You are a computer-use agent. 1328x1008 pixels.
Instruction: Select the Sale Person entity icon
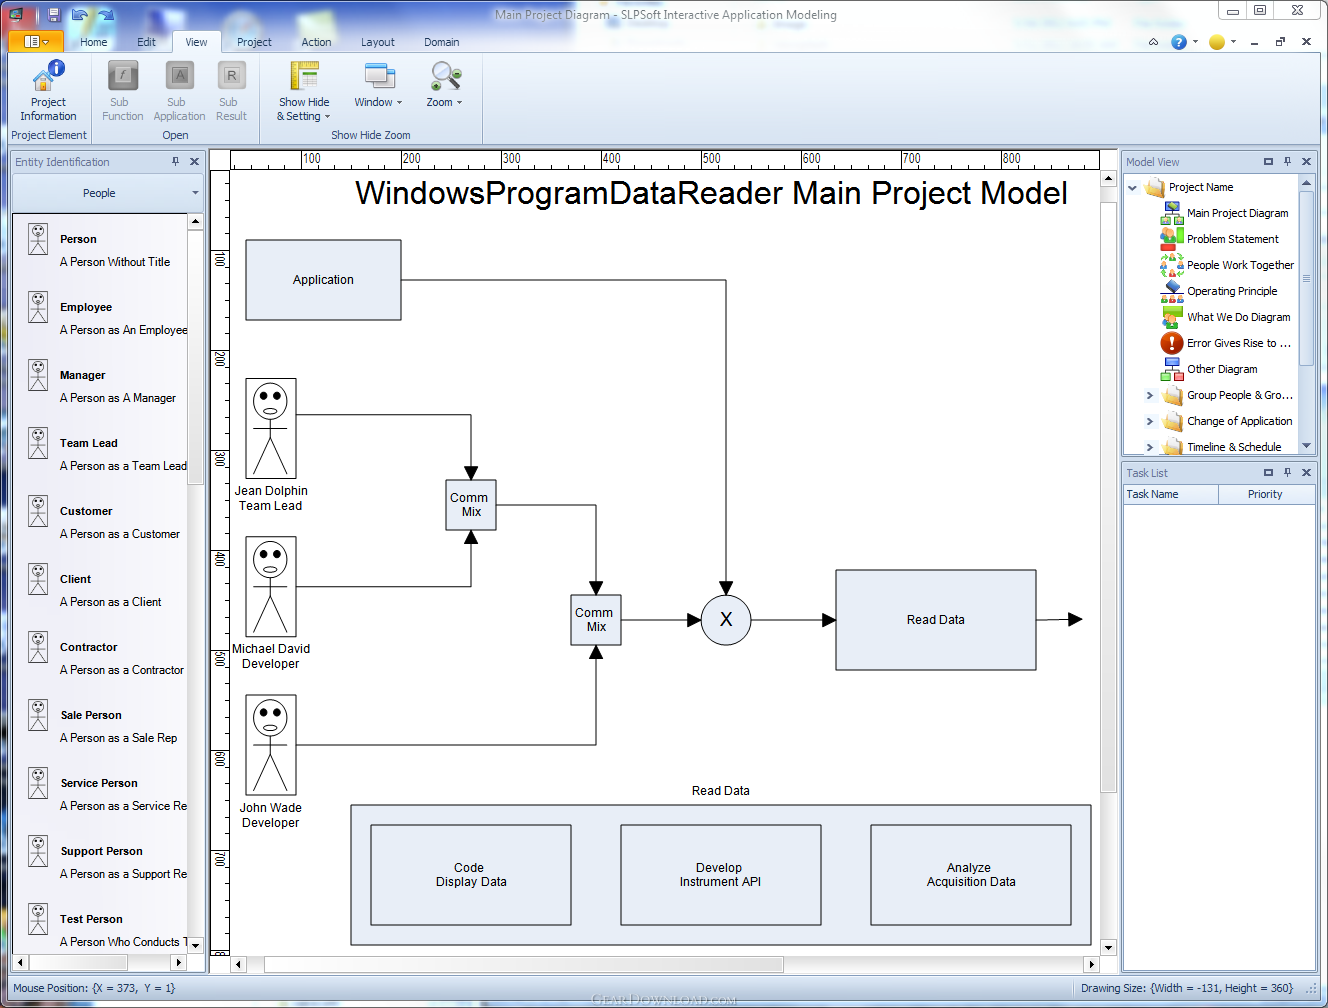(38, 715)
